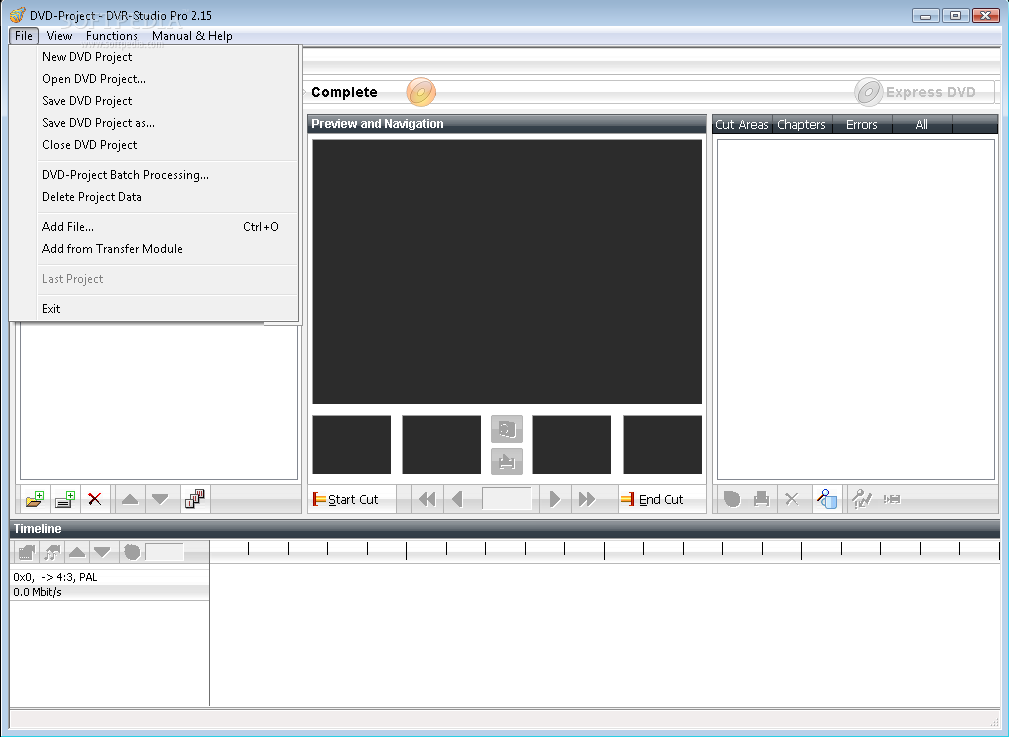Click the gray X delete icon in cut toolbar

click(792, 499)
